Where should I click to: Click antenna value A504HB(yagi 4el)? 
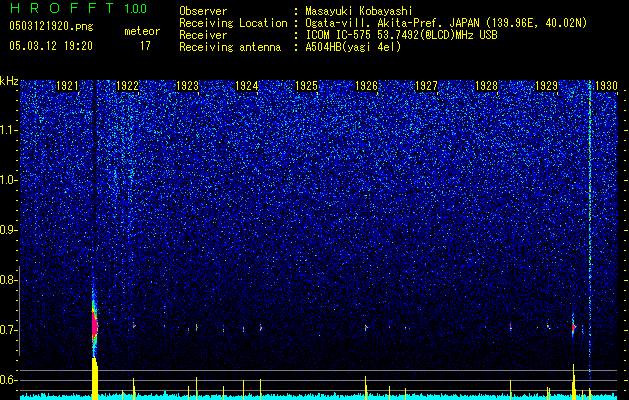tap(353, 47)
